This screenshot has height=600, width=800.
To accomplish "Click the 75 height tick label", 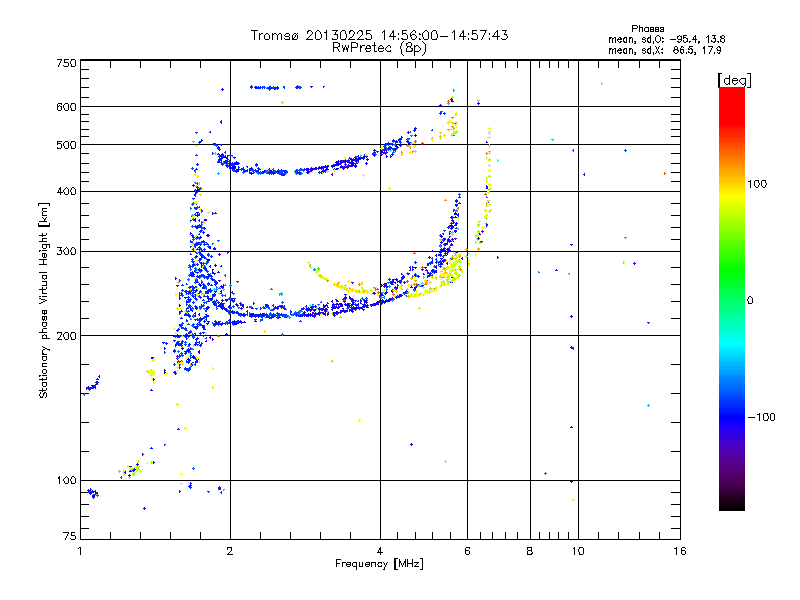I will point(69,536).
